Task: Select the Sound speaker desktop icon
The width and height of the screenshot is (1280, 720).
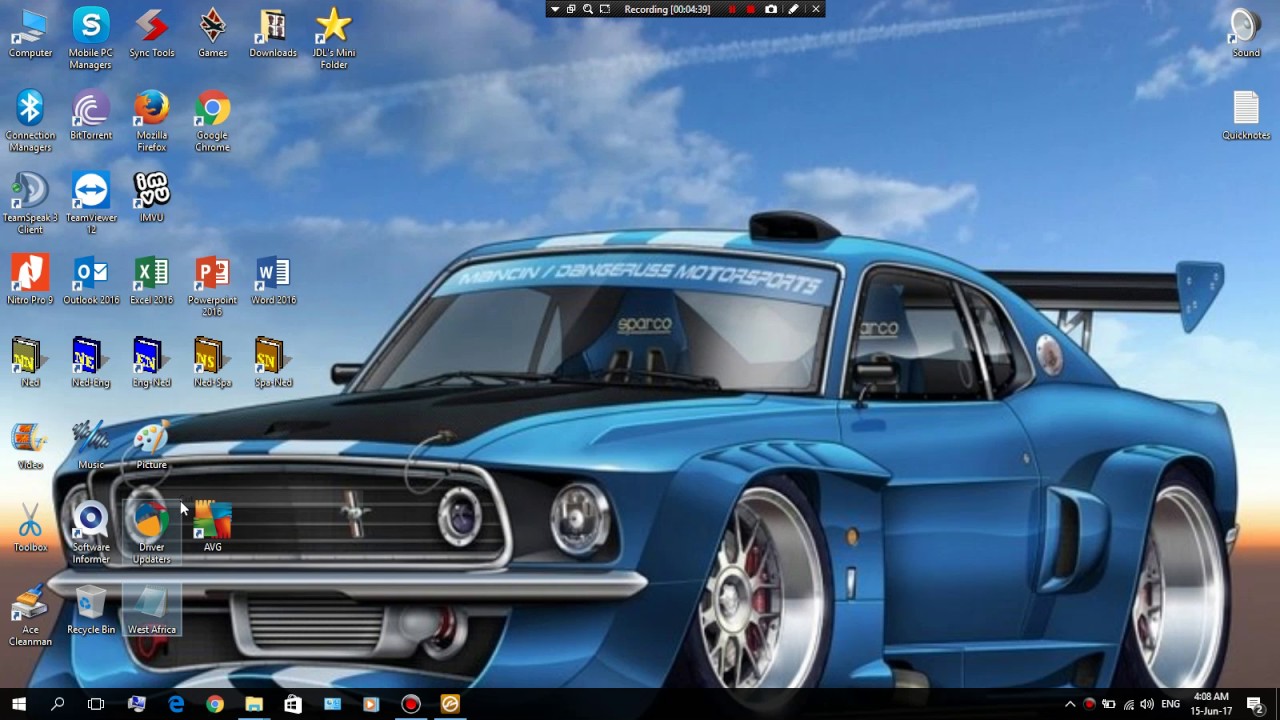Action: pyautogui.click(x=1246, y=33)
